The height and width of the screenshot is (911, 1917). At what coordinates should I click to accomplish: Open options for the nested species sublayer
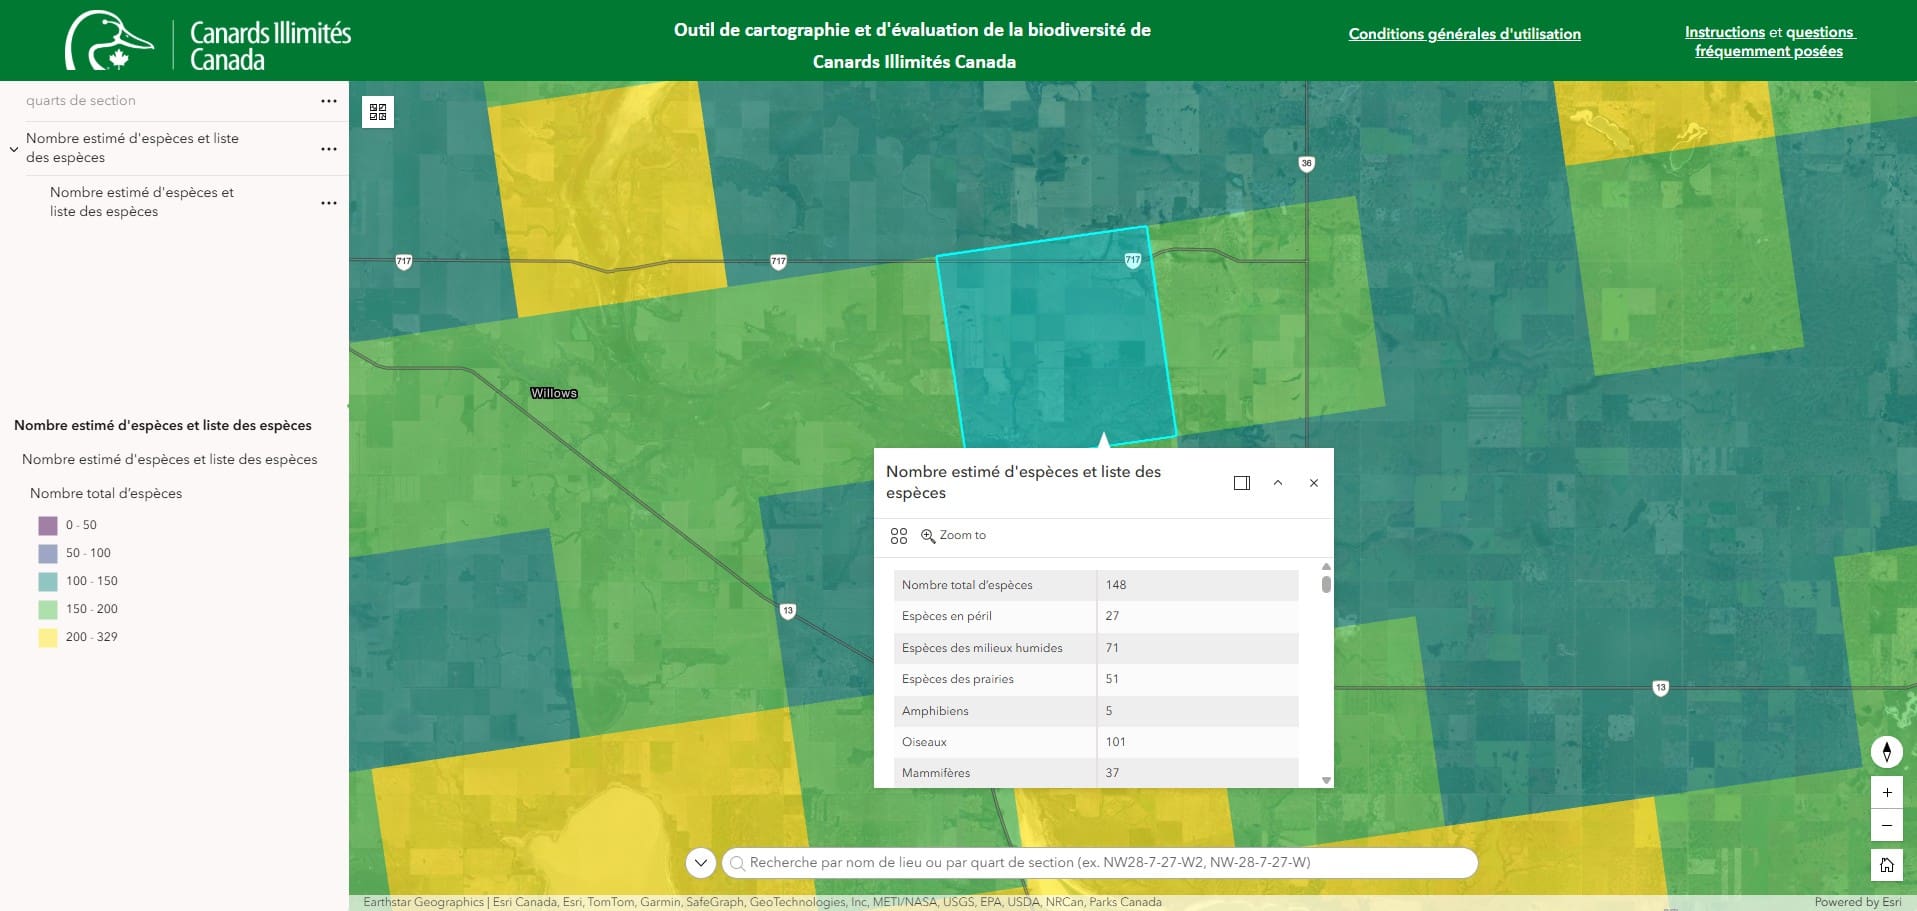point(329,203)
